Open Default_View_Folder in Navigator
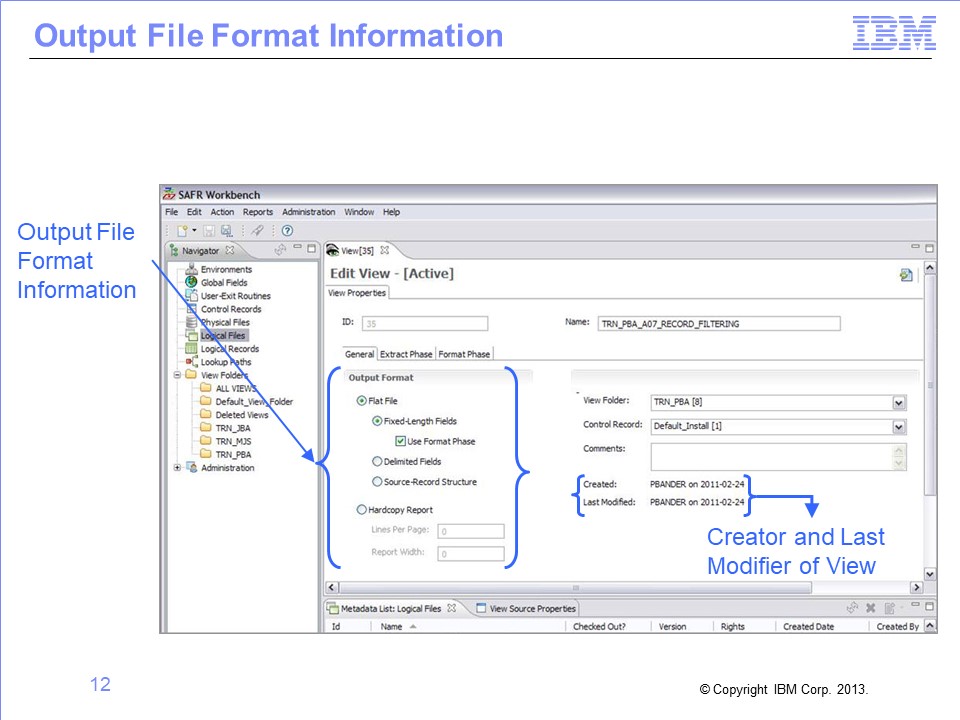Viewport: 960px width, 720px height. coord(253,402)
